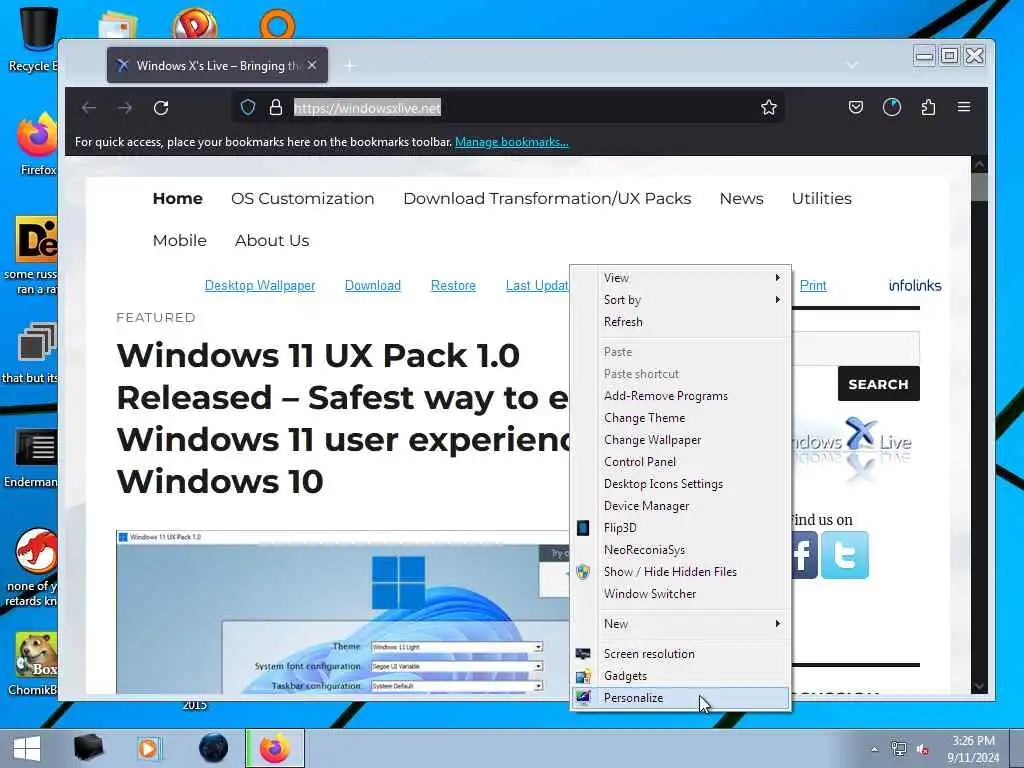The width and height of the screenshot is (1024, 768).
Task: Open the About Us navigation item
Action: 272,240
